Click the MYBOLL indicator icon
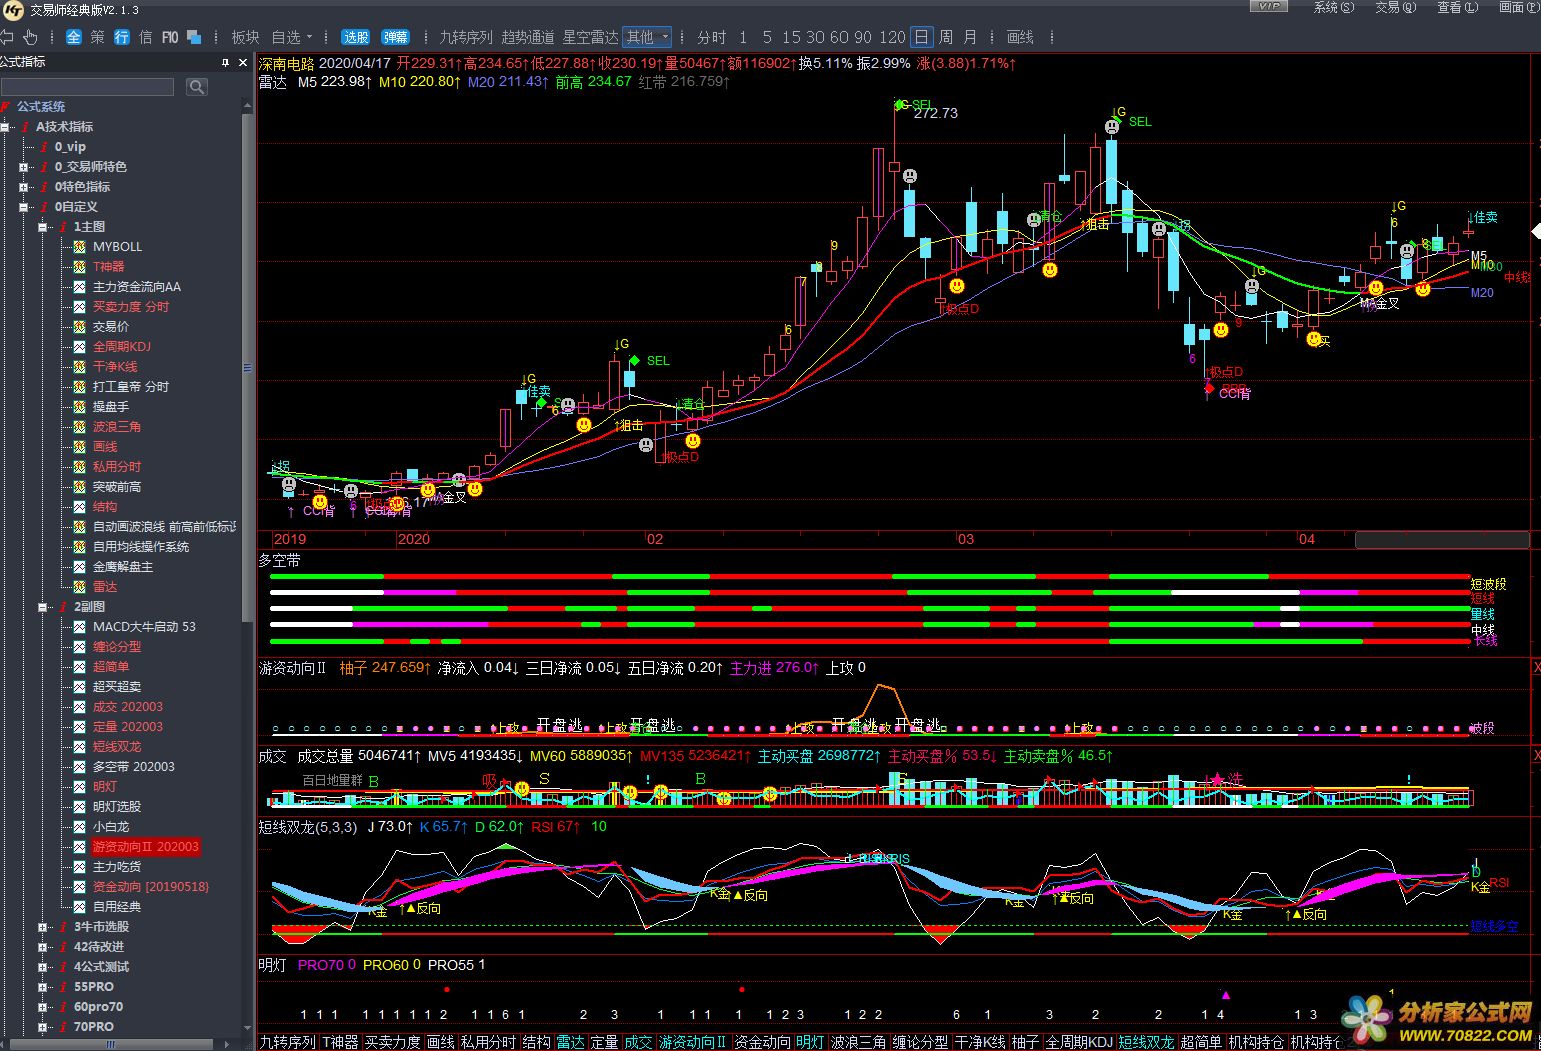Screen dimensions: 1541x1051 pyautogui.click(x=80, y=246)
